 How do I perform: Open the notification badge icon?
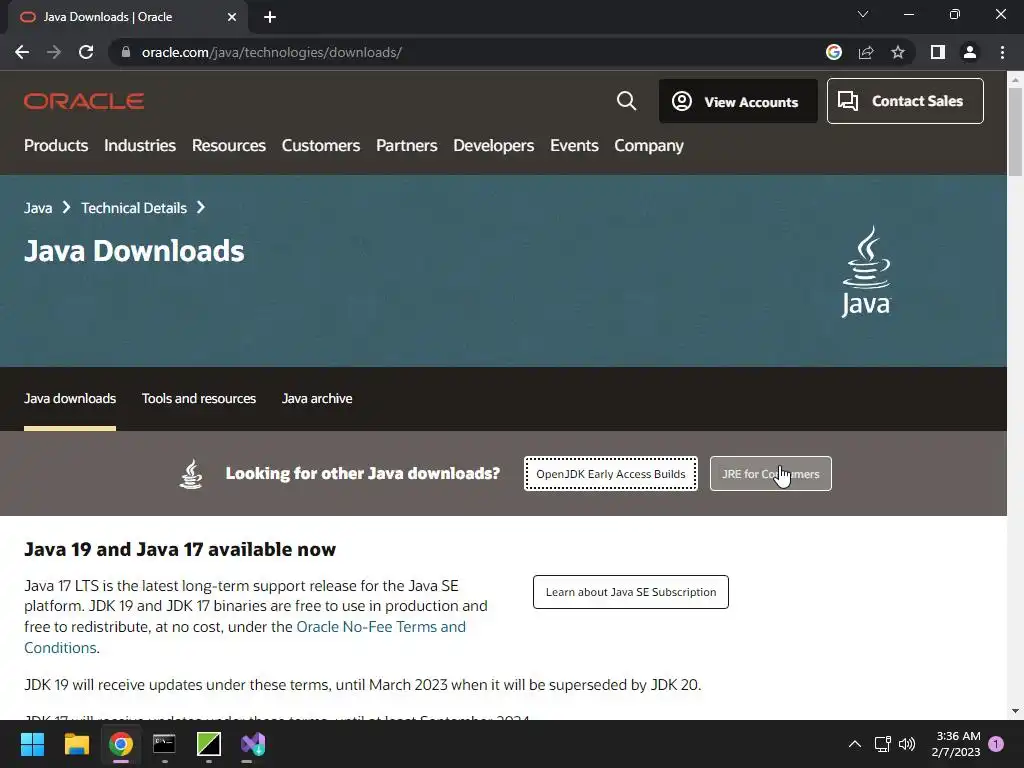coord(996,743)
